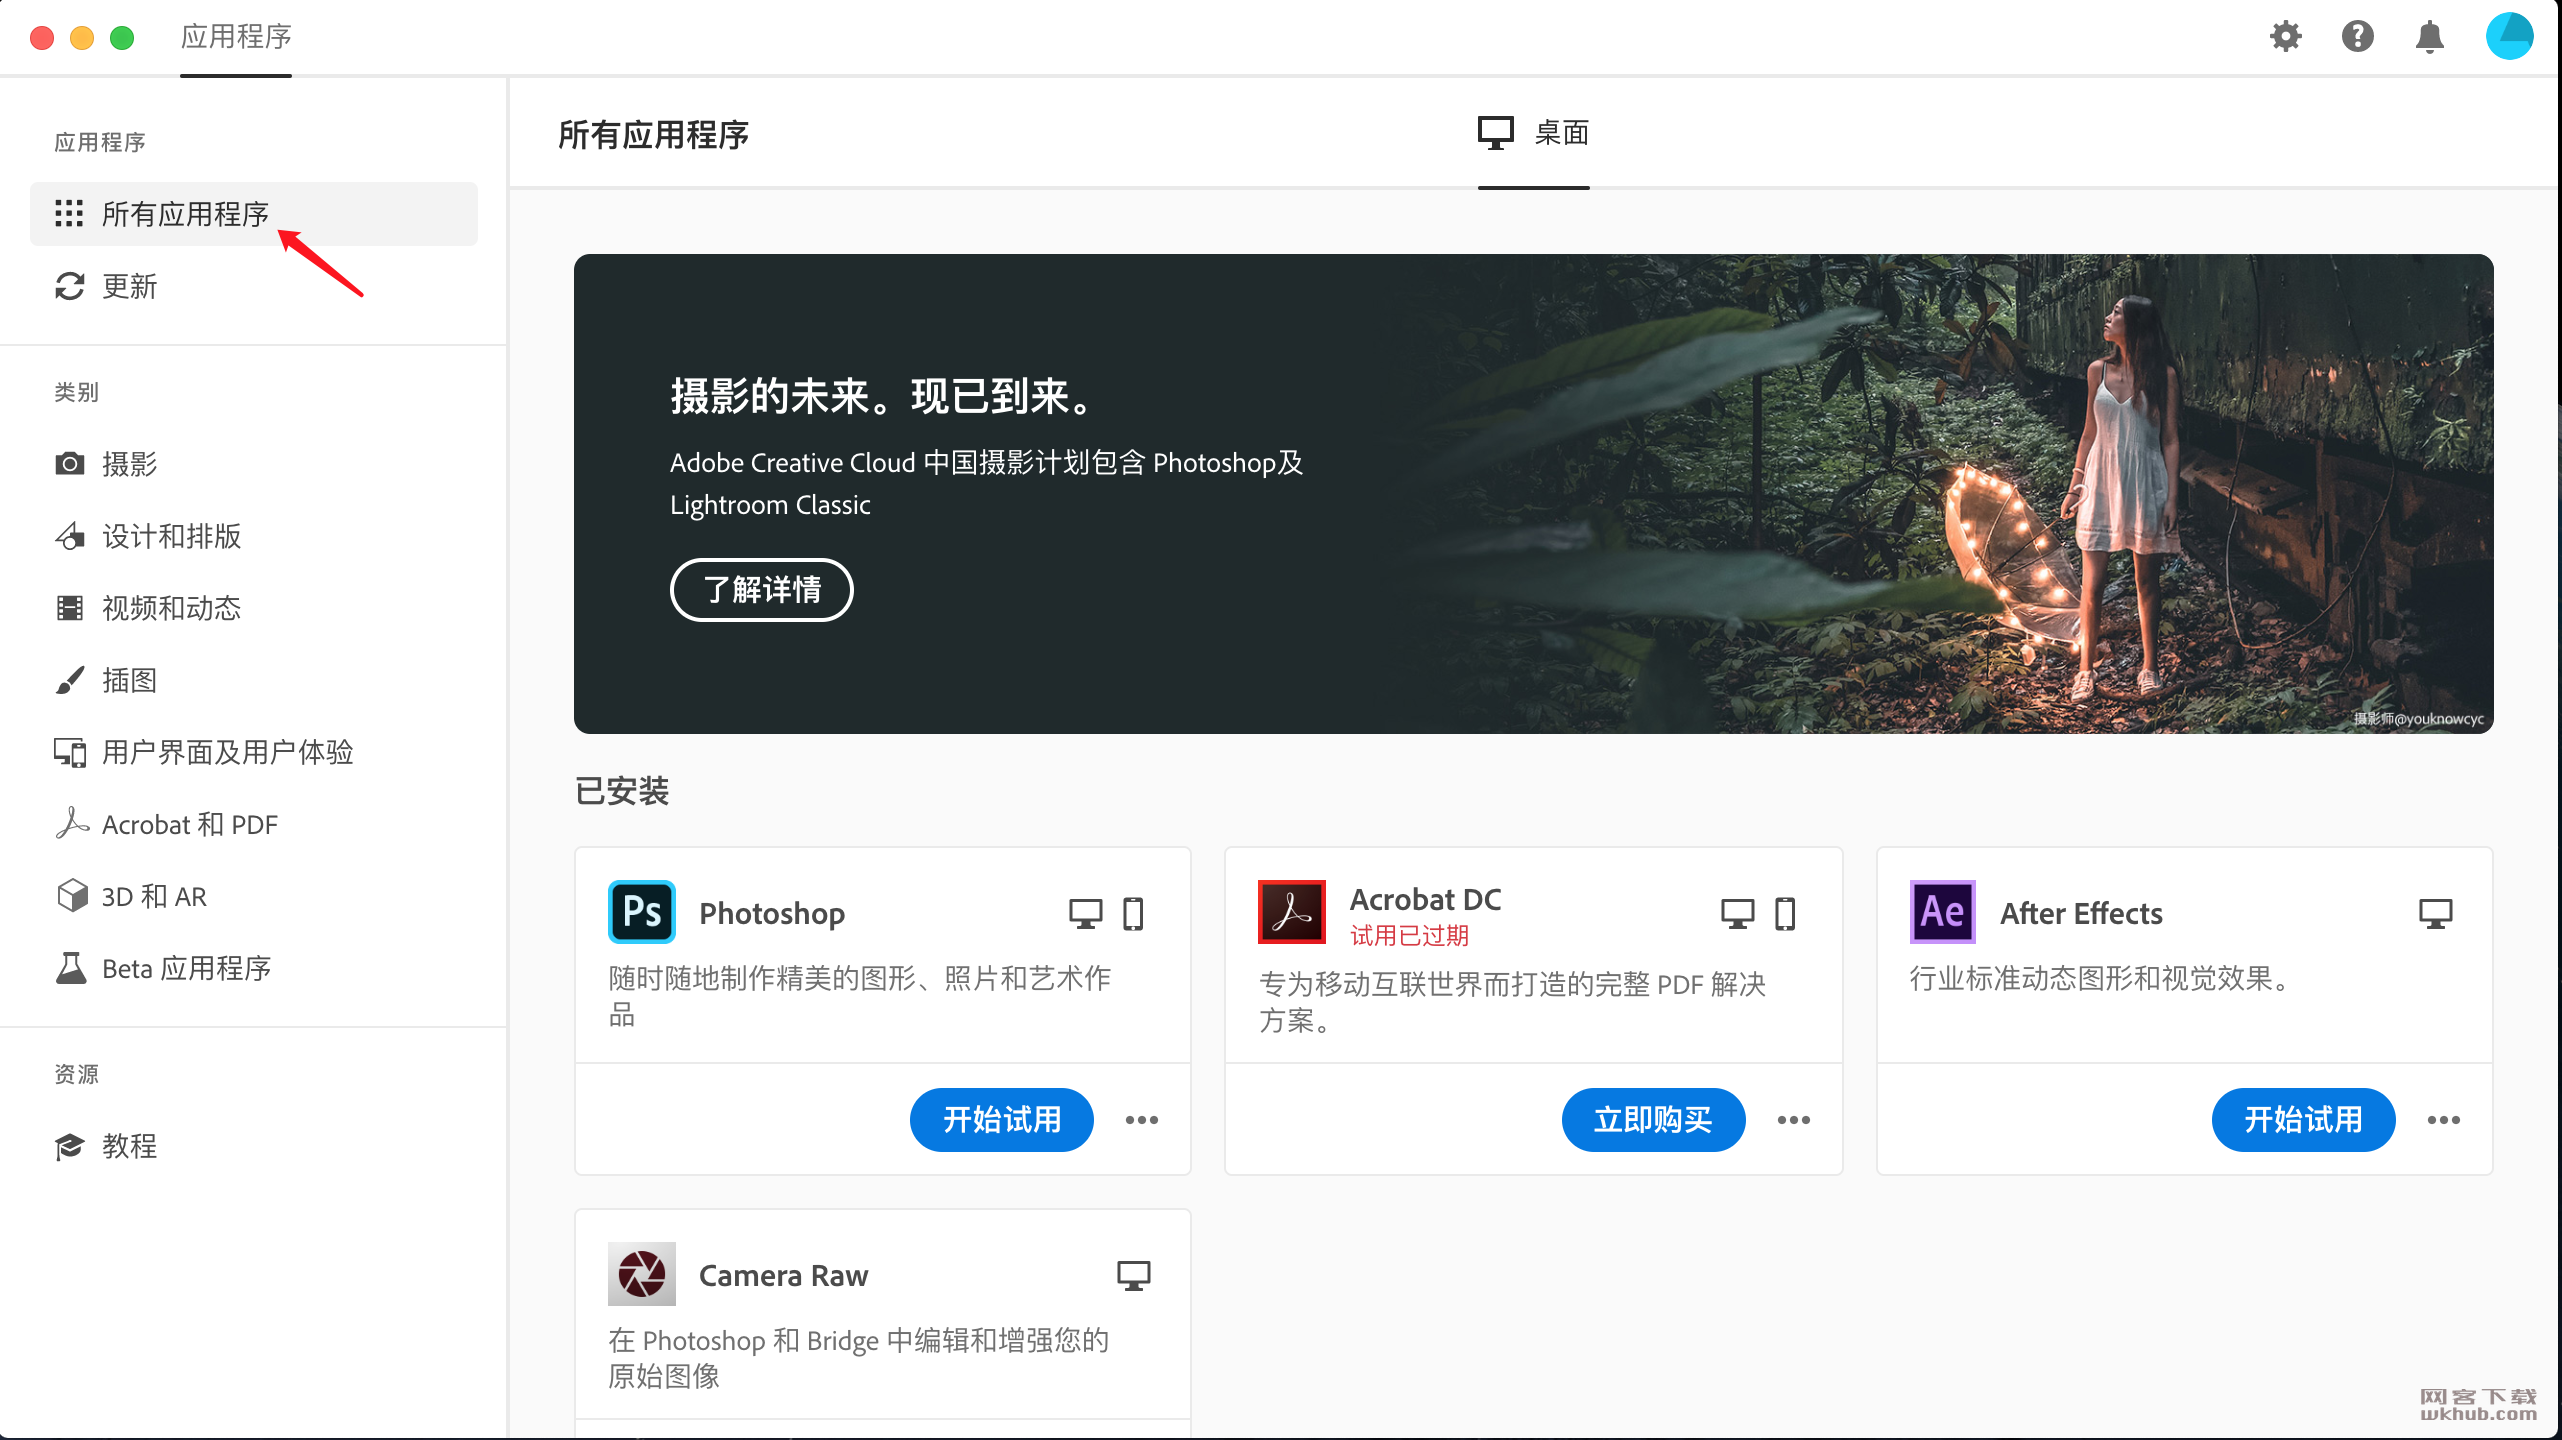Open Acrobat DC's more options ellipsis menu
This screenshot has height=1440, width=2562.
tap(1793, 1120)
